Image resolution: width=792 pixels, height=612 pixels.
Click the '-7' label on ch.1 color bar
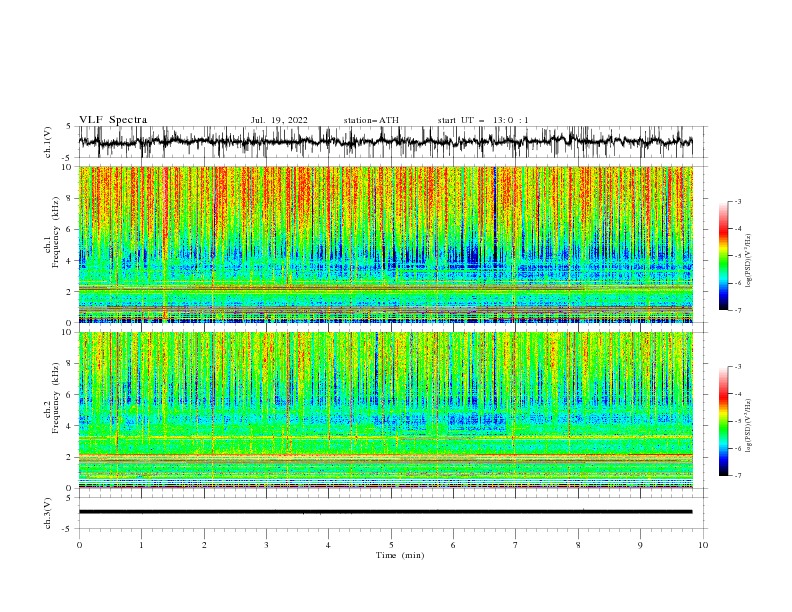click(x=738, y=310)
